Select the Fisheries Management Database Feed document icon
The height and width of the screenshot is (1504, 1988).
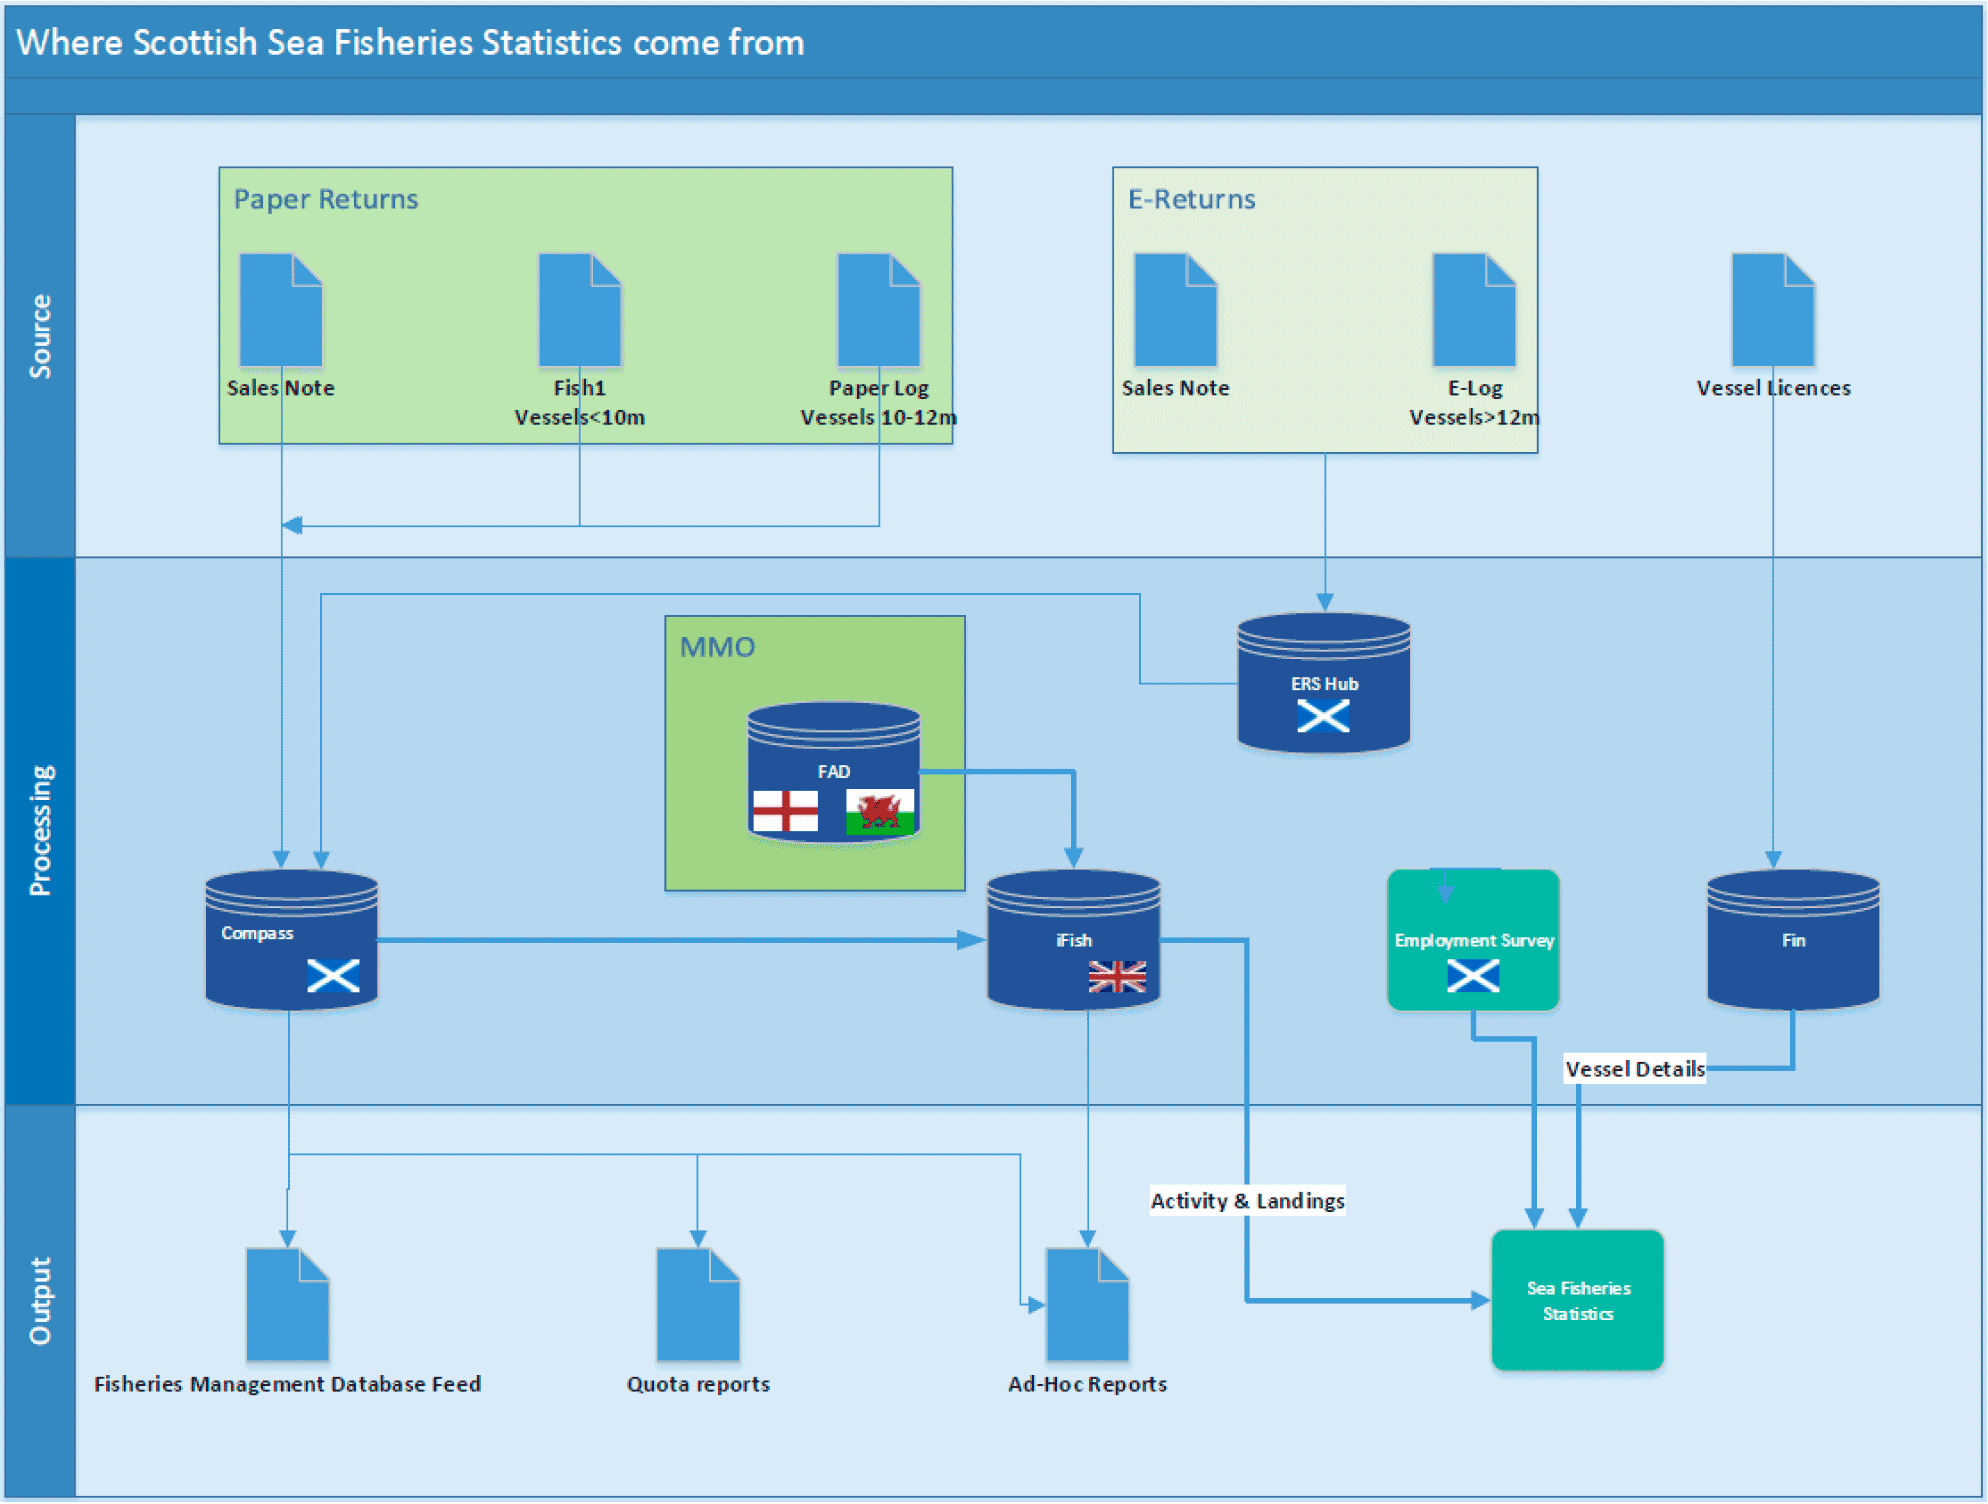coord(288,1304)
